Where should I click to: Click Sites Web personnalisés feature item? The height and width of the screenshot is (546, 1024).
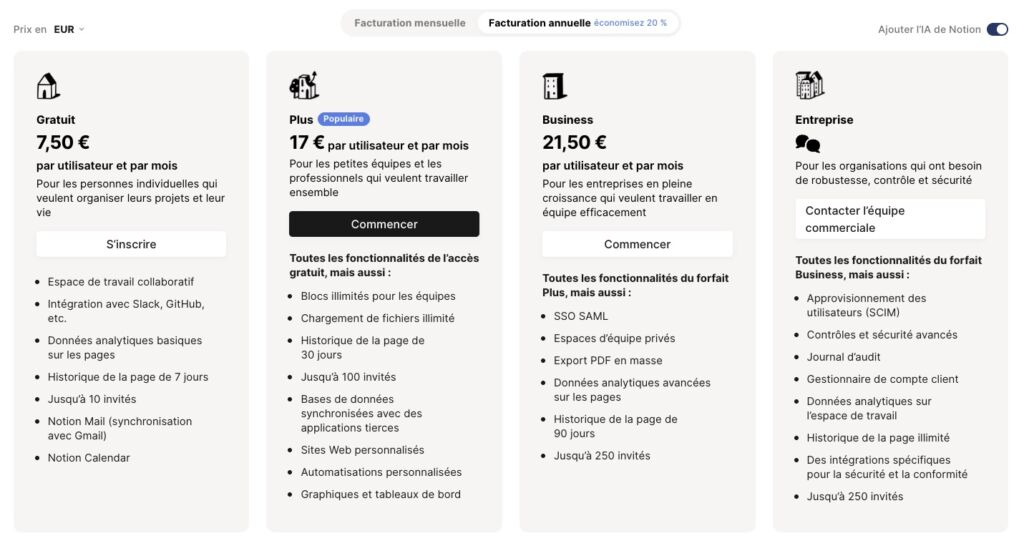362,450
